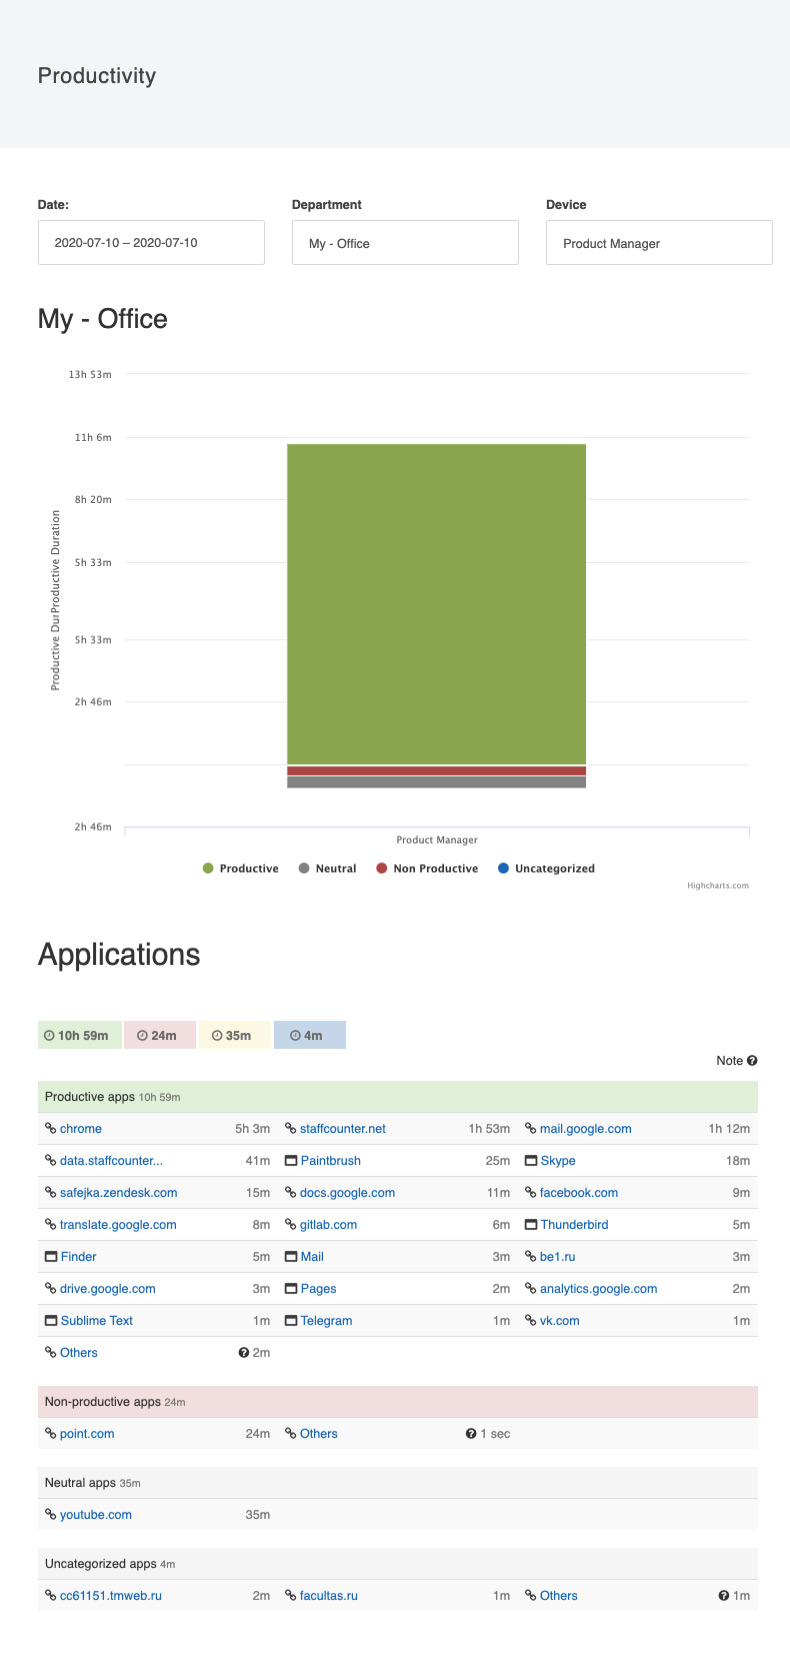Image resolution: width=790 pixels, height=1656 pixels.
Task: Open youtube.com link
Action: coord(96,1515)
